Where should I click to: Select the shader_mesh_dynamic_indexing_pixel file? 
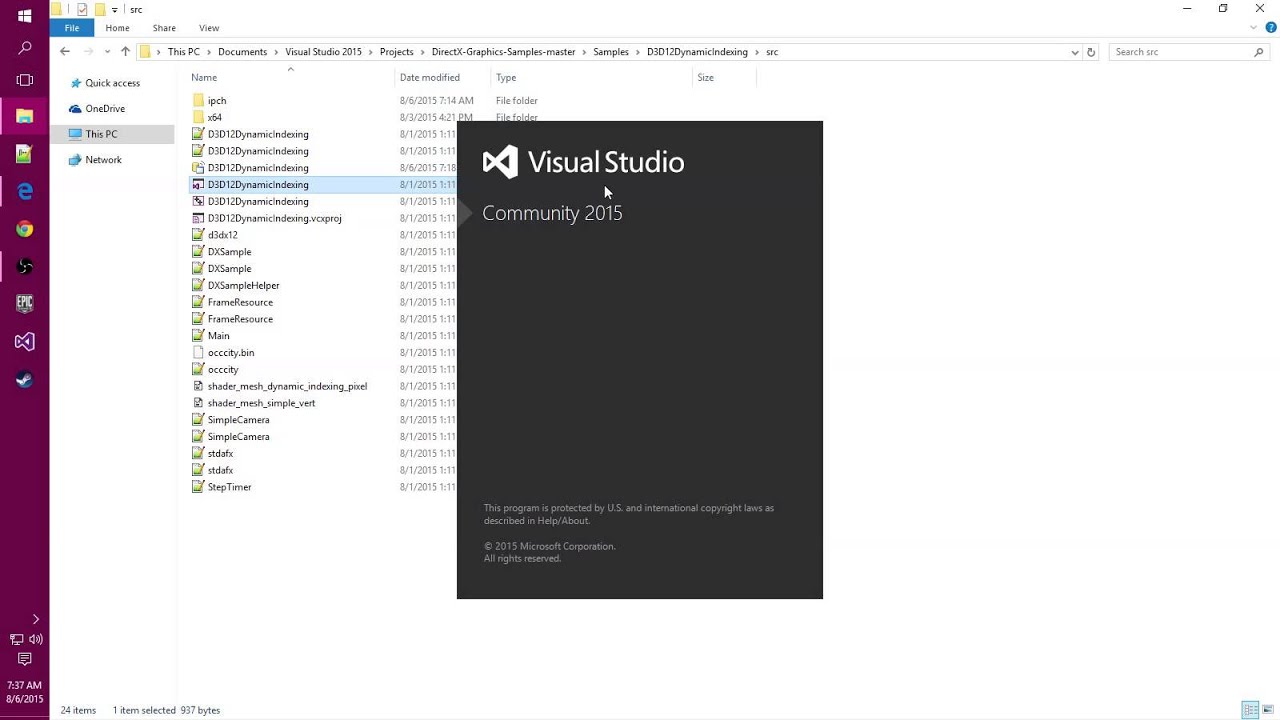point(287,386)
